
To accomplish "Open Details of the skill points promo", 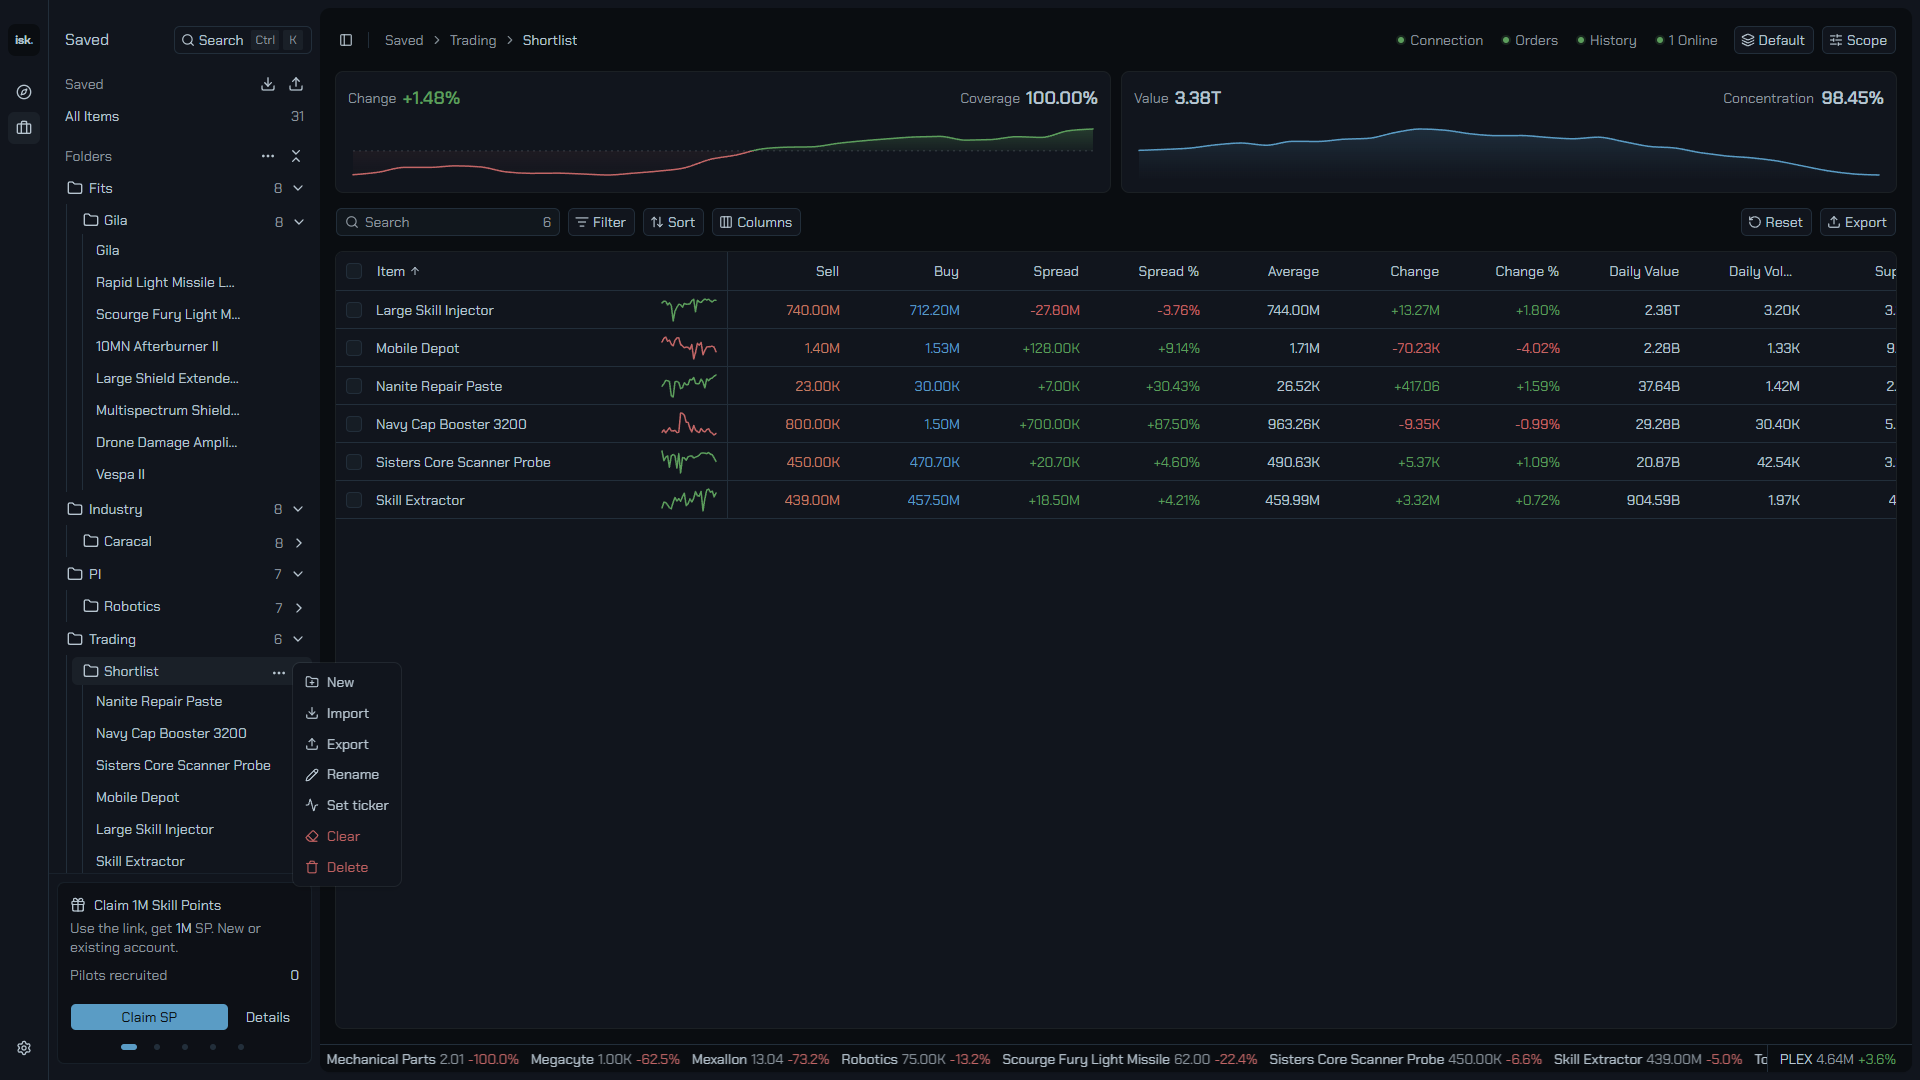I will pyautogui.click(x=268, y=1017).
